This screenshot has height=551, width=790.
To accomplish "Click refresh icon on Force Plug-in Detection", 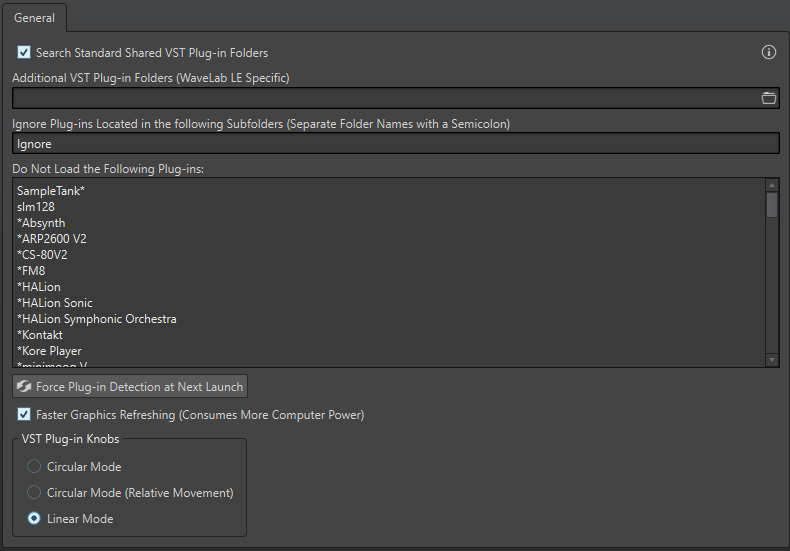I will click(24, 386).
